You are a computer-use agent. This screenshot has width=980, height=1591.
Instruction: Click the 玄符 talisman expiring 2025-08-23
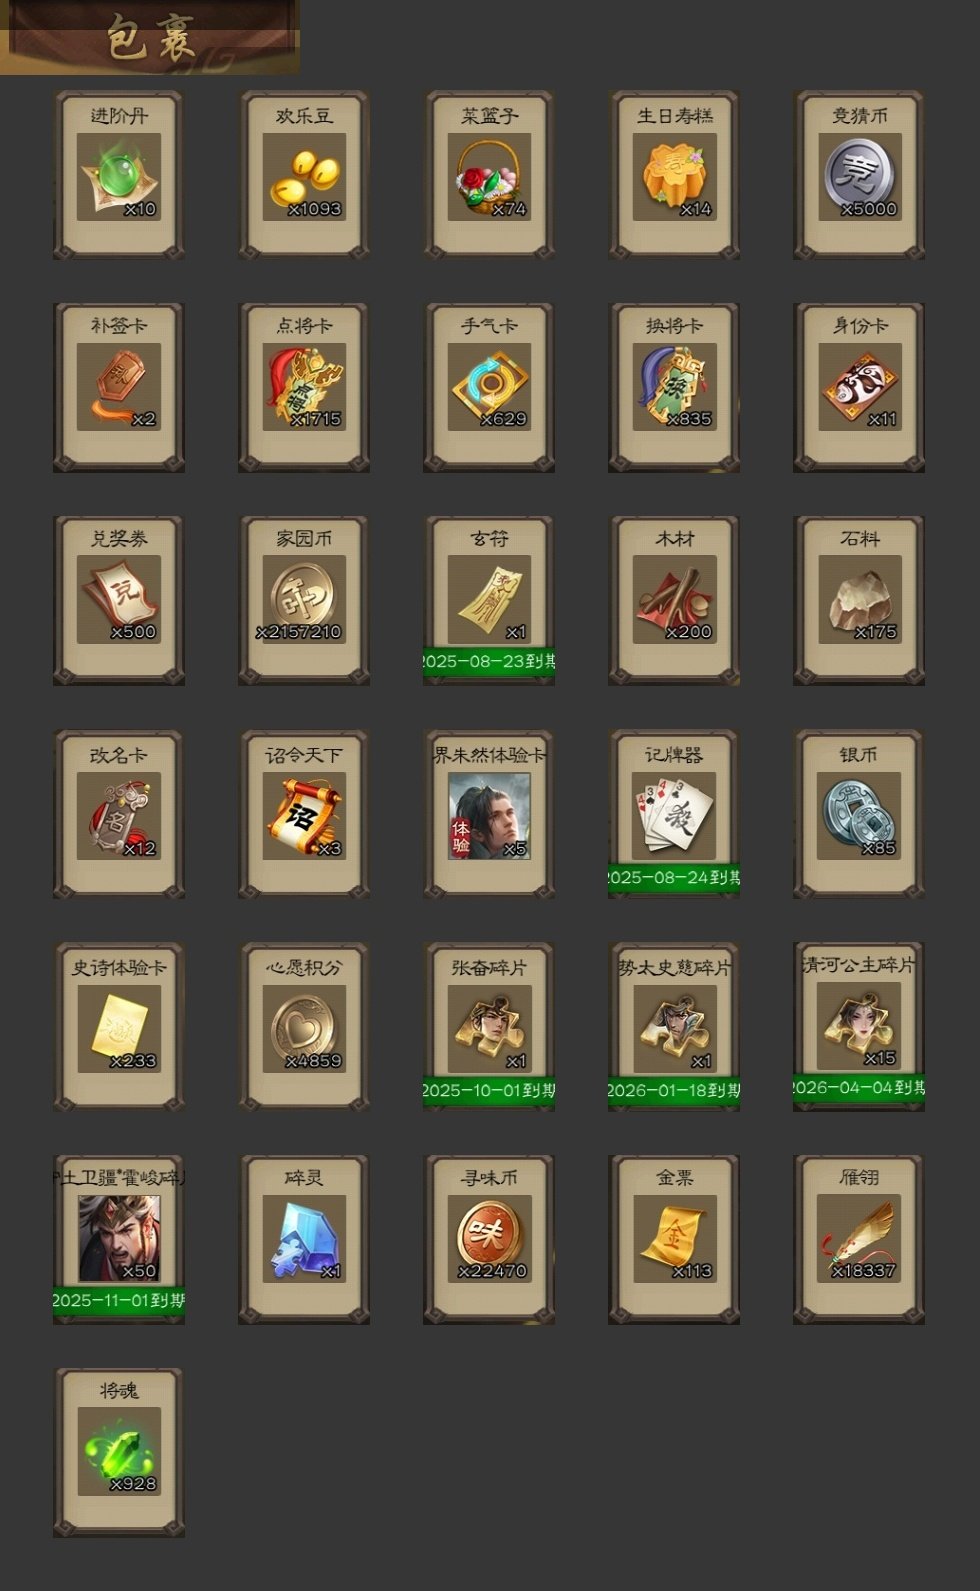pos(489,601)
